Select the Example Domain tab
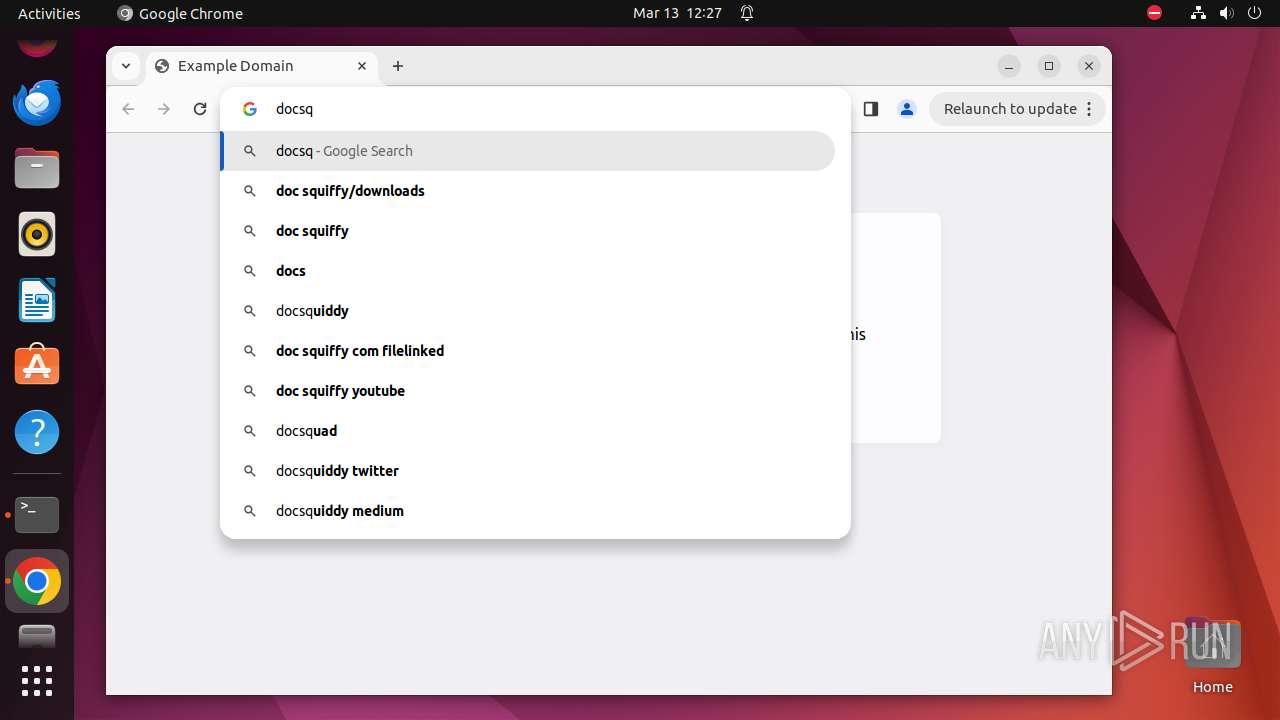 (x=262, y=66)
